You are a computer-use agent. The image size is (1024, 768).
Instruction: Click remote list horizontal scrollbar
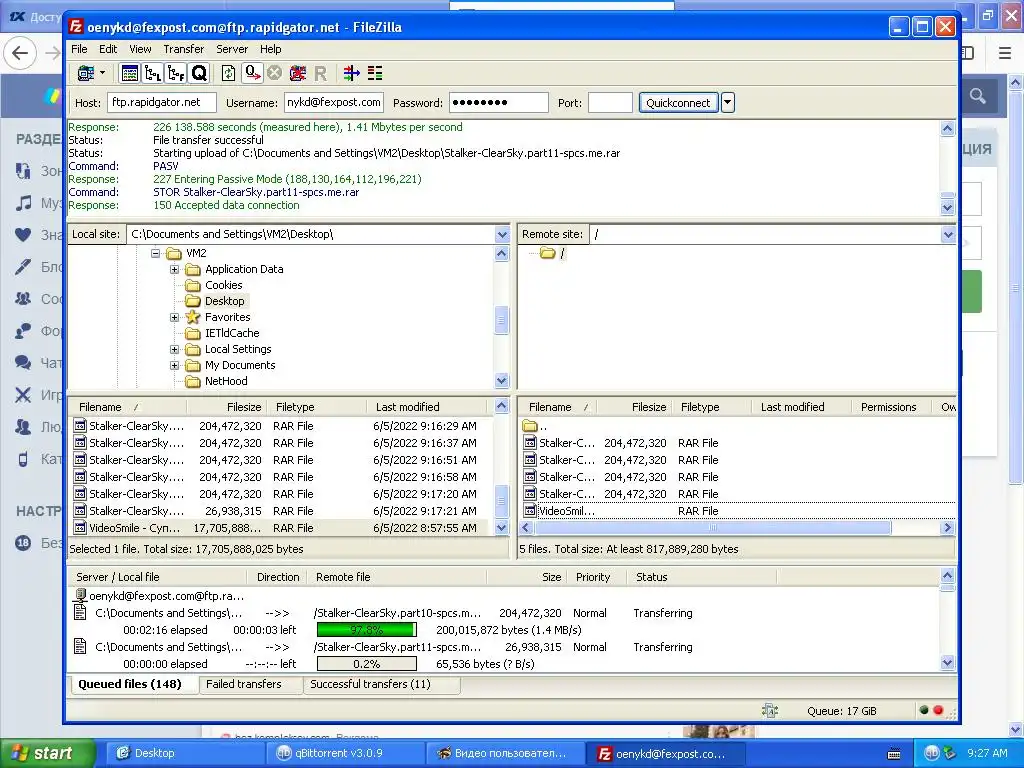click(712, 528)
